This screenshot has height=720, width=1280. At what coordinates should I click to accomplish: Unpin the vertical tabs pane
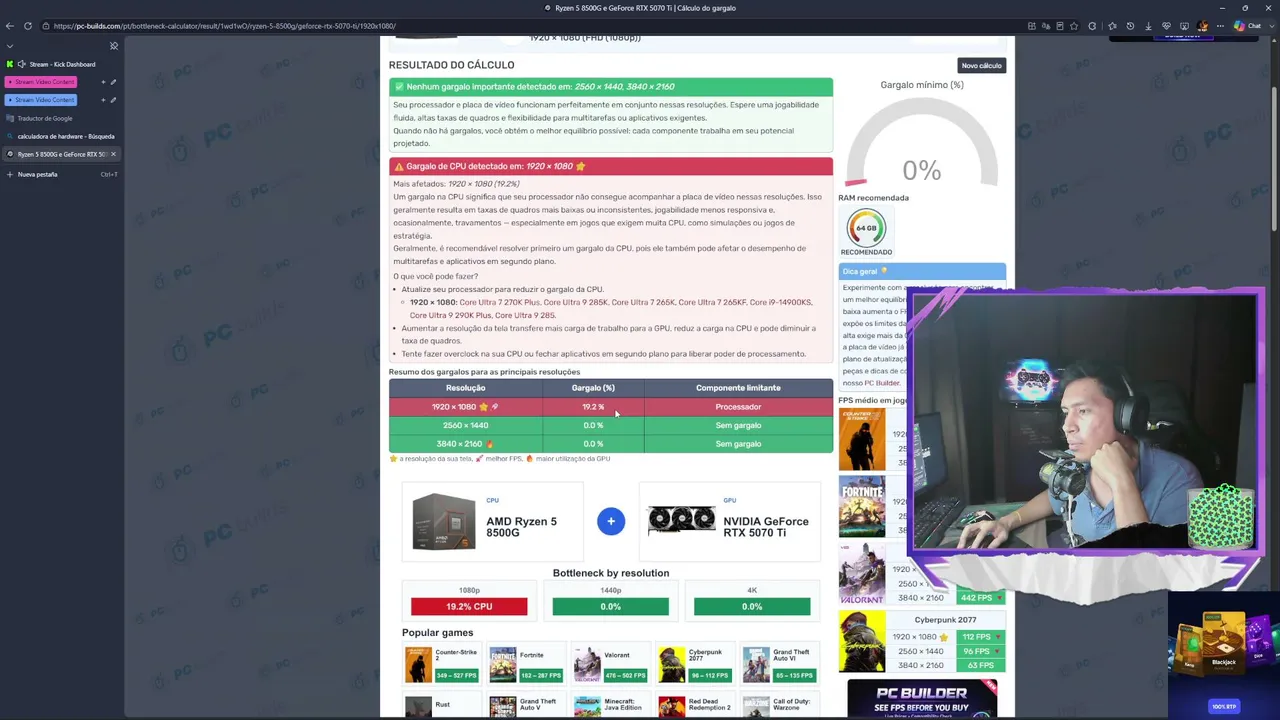114,46
